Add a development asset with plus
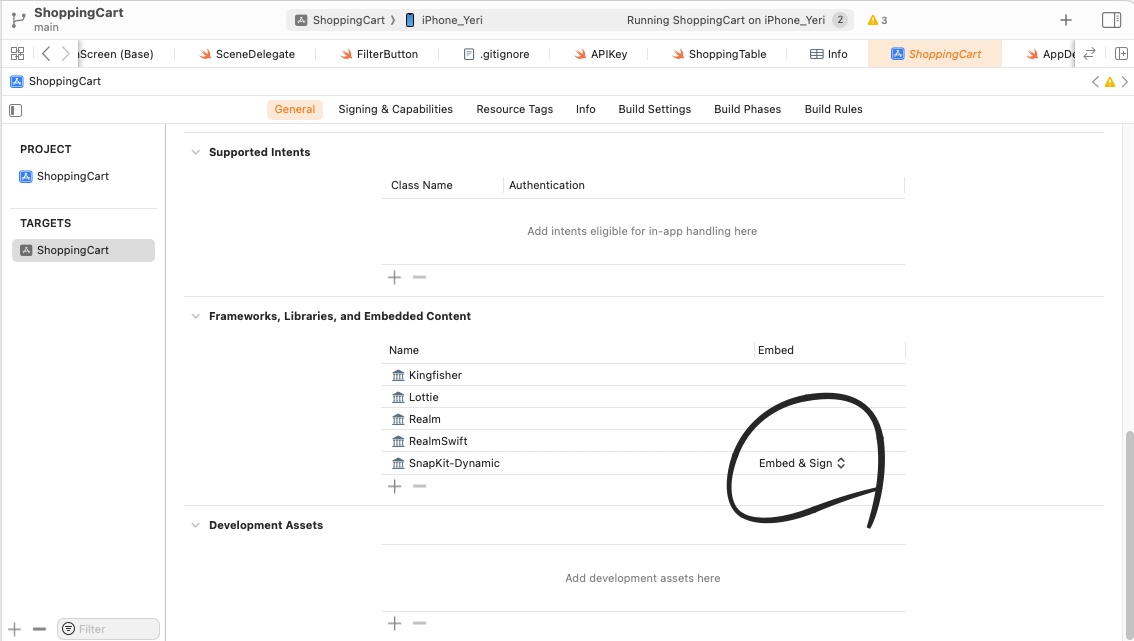The image size is (1134, 641). [394, 623]
